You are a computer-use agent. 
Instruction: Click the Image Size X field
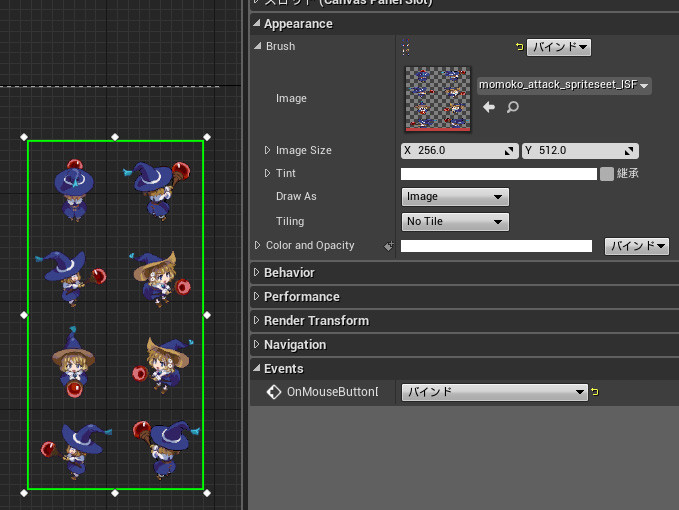pyautogui.click(x=459, y=151)
